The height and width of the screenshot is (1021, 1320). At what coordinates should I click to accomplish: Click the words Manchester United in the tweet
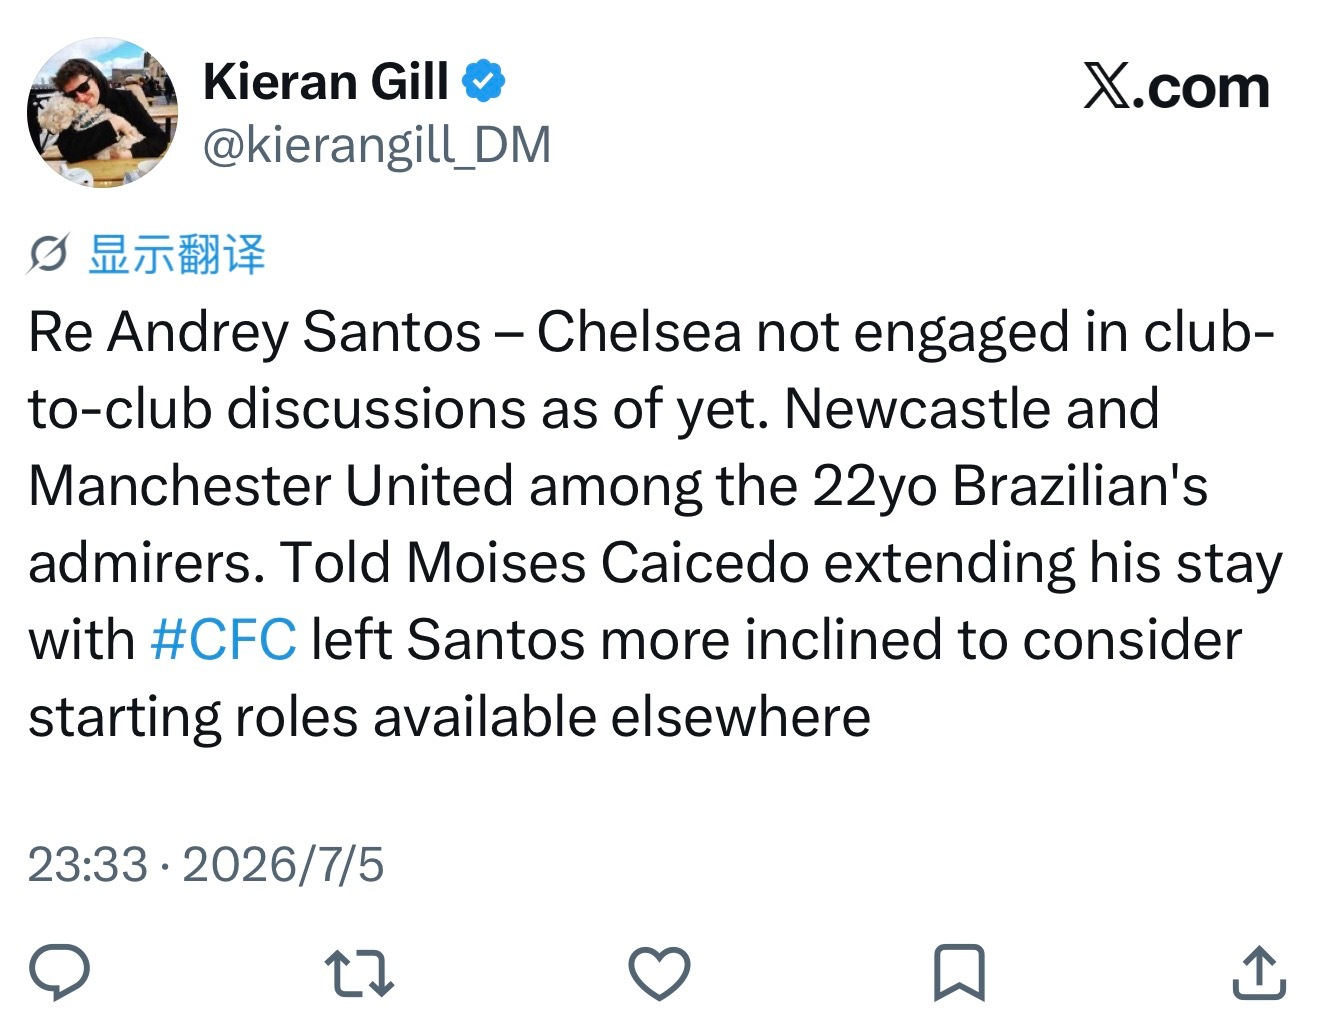point(271,486)
